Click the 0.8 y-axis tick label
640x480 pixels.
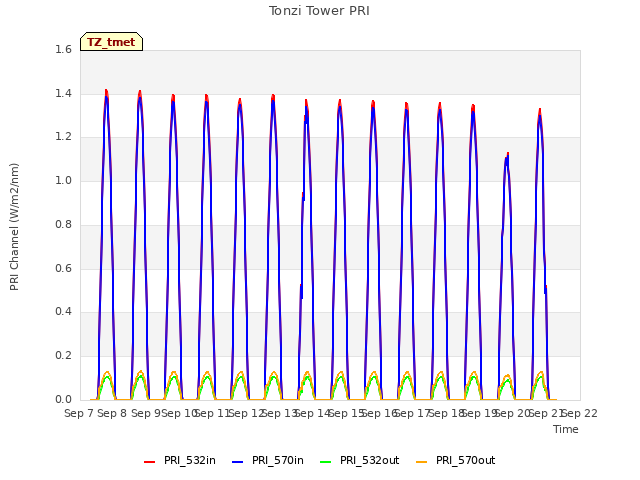[63, 224]
